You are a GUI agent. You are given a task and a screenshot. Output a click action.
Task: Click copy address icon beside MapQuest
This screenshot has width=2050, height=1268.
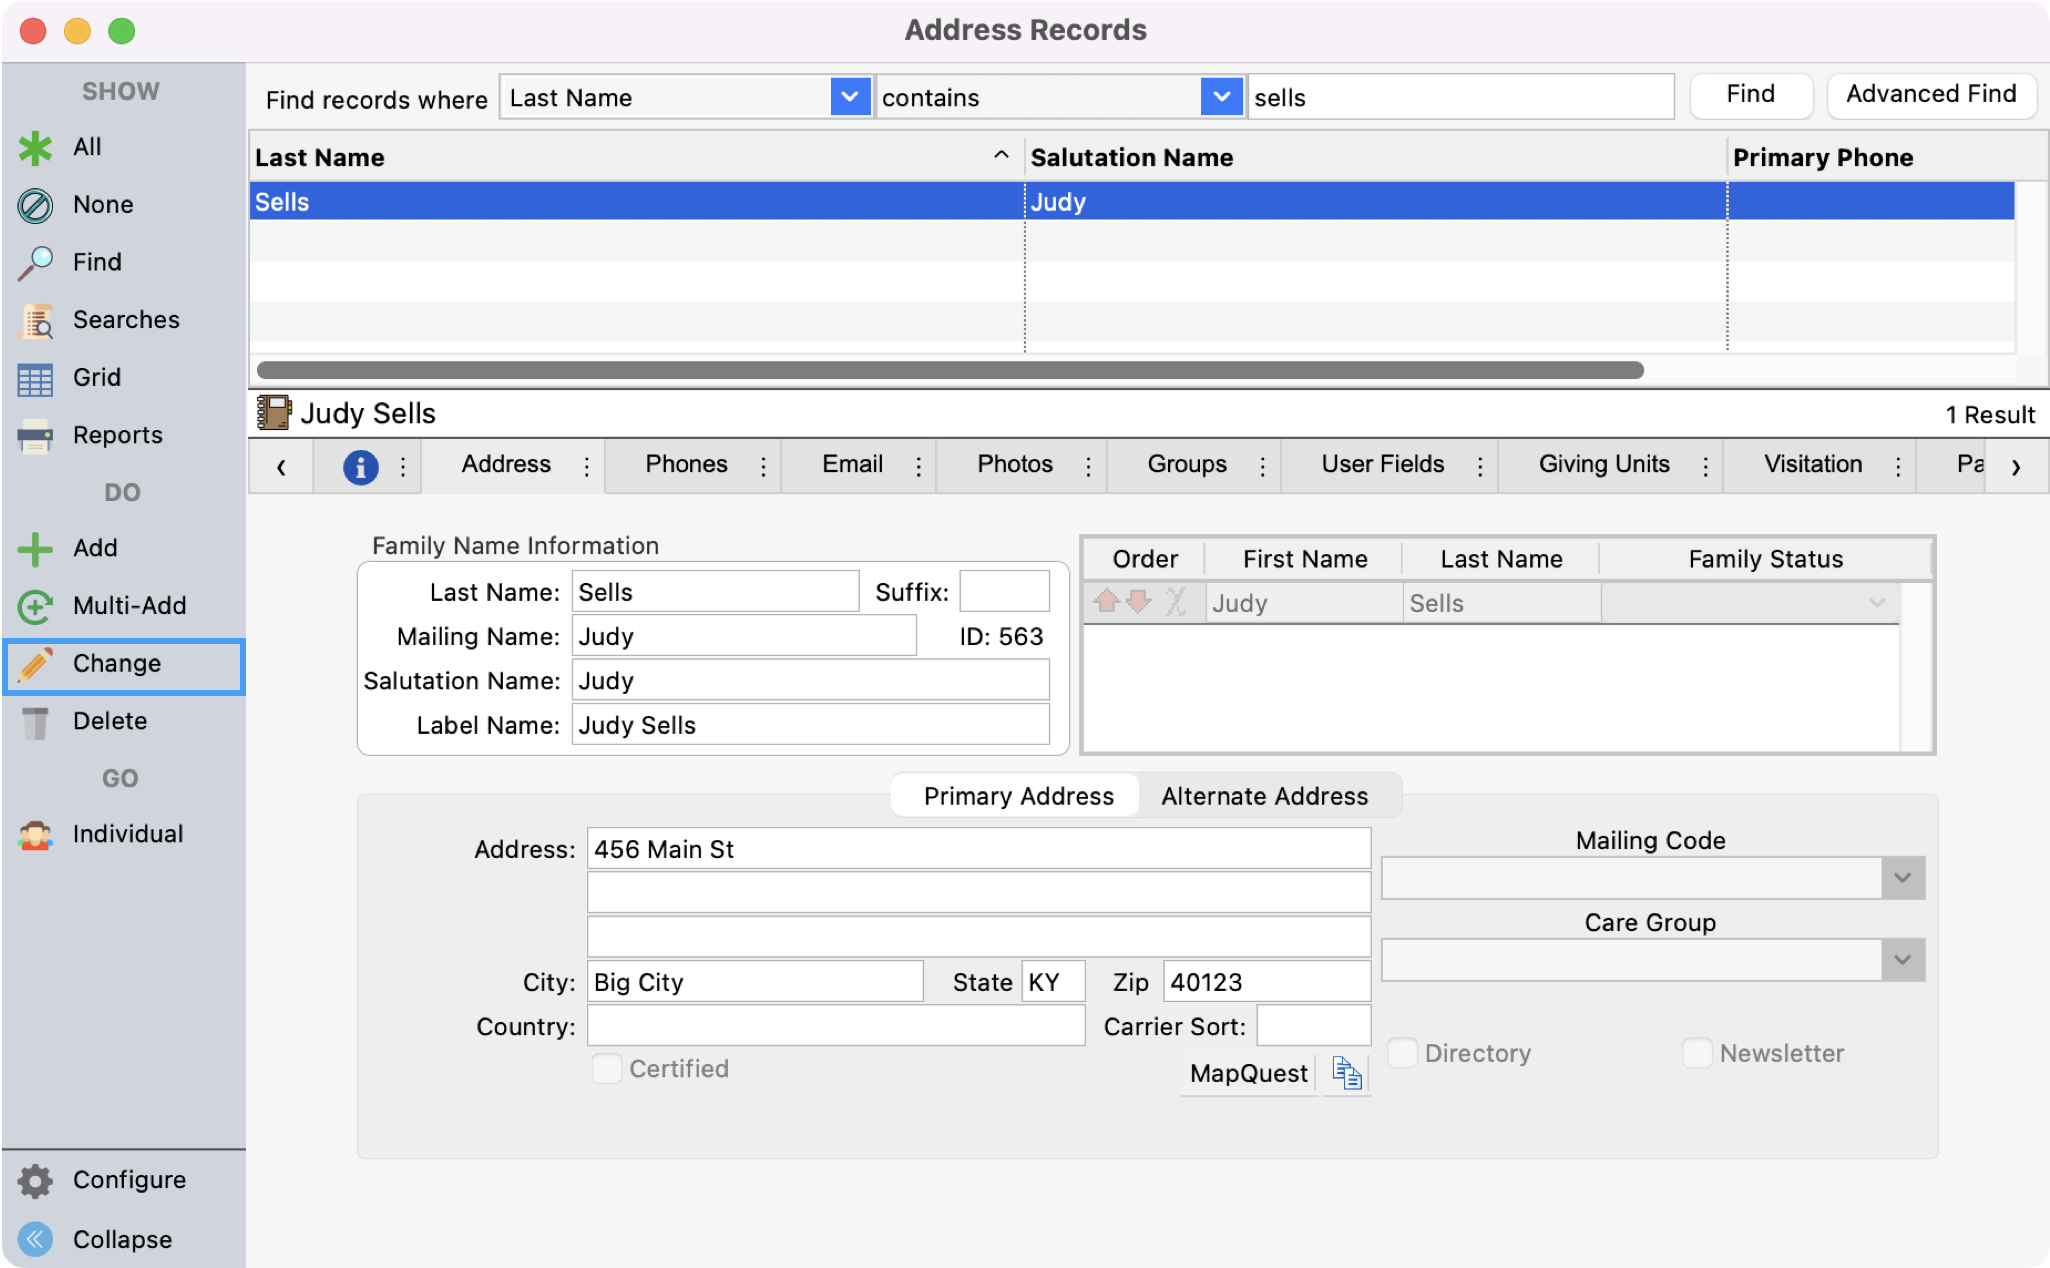[x=1346, y=1074]
